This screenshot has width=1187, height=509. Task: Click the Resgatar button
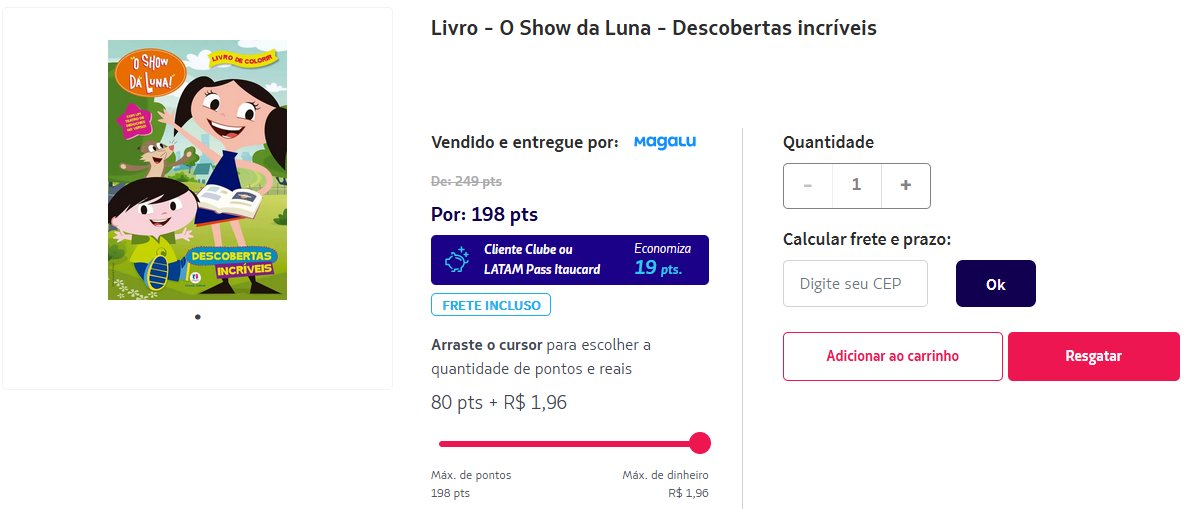[x=1093, y=356]
